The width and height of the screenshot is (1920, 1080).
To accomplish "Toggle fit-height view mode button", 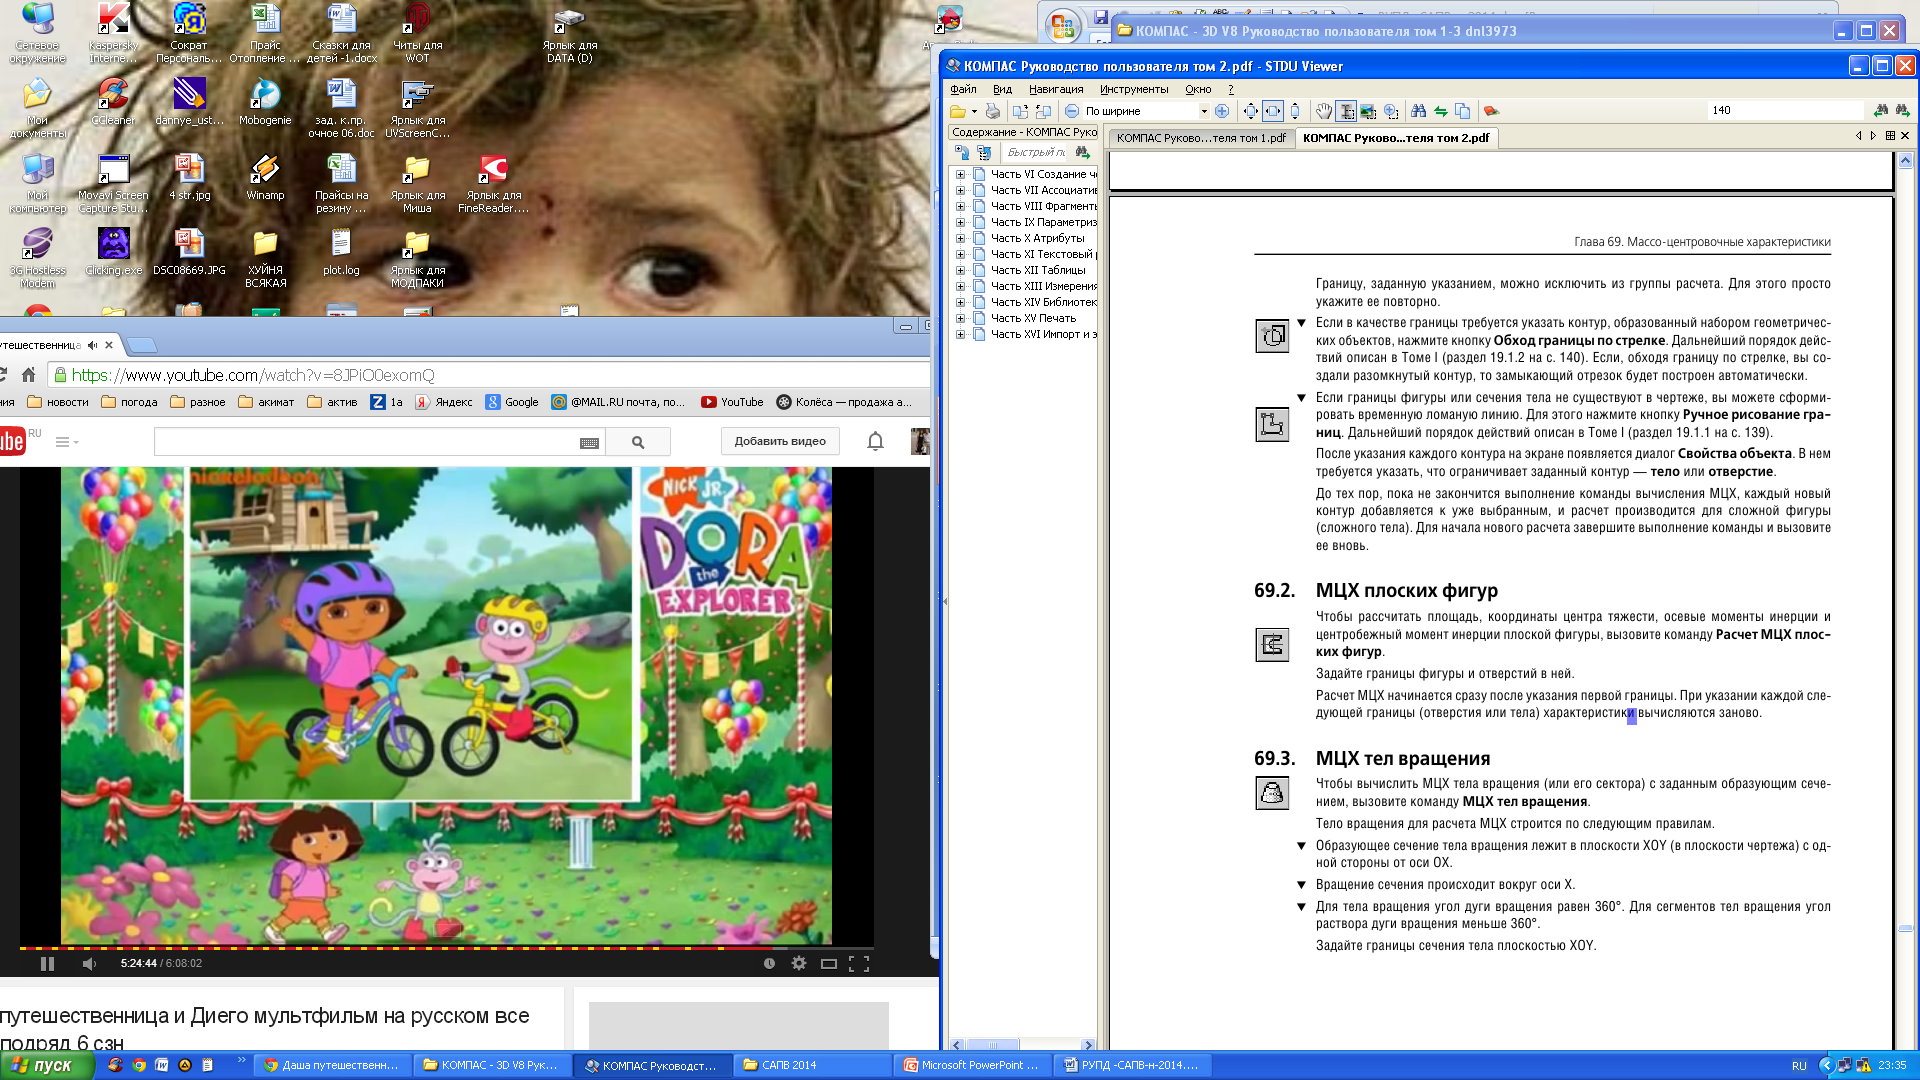I will pos(1295,111).
